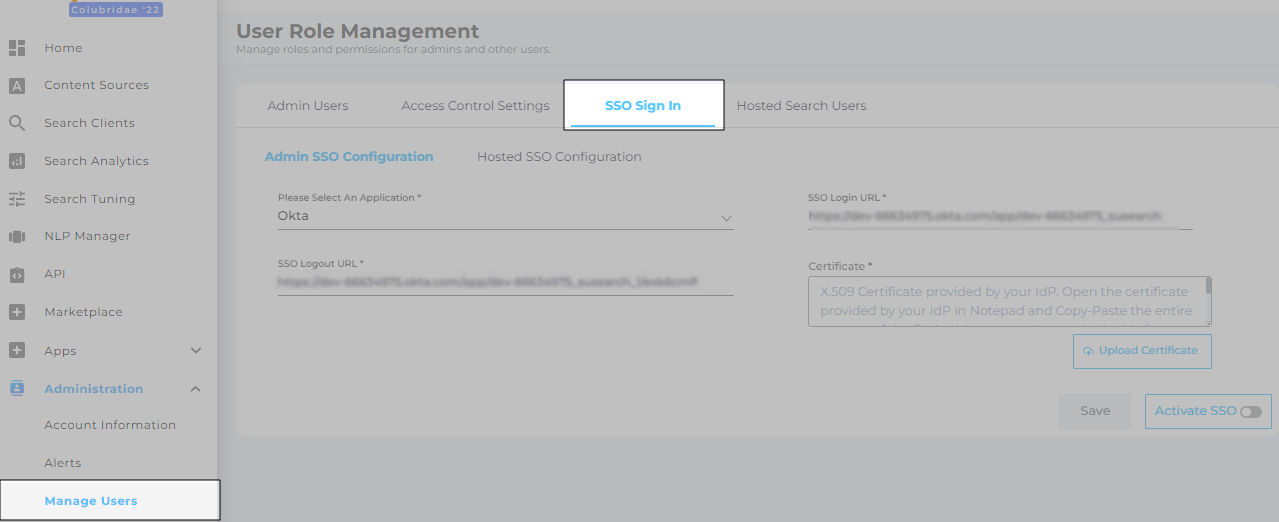
Task: Click the NLP Manager icon
Action: [17, 237]
